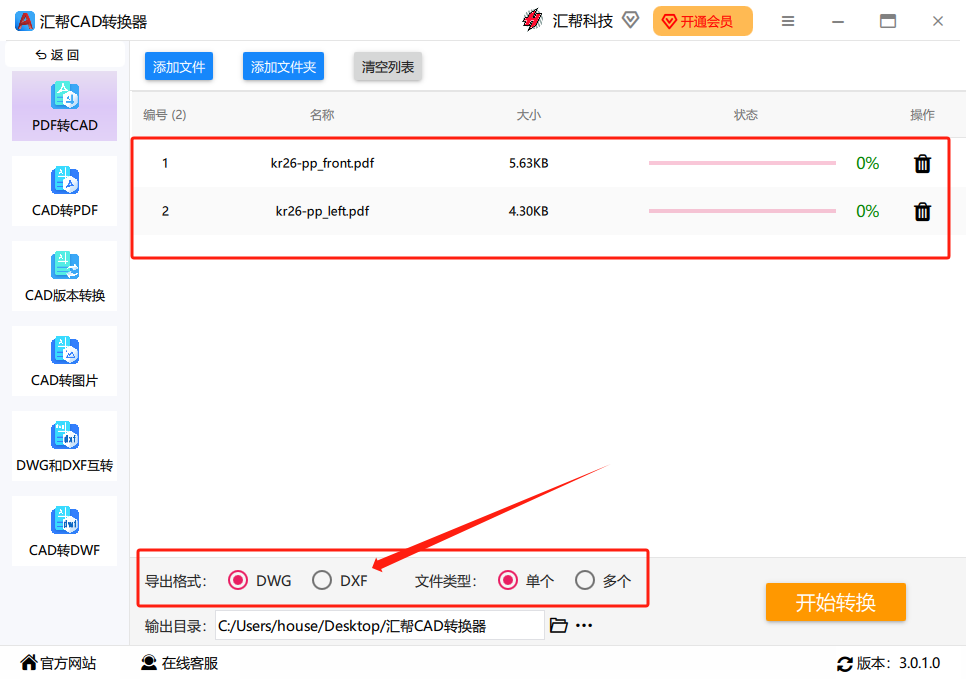
Task: Delete kr26-pp_left.pdf with trash icon
Action: click(922, 211)
